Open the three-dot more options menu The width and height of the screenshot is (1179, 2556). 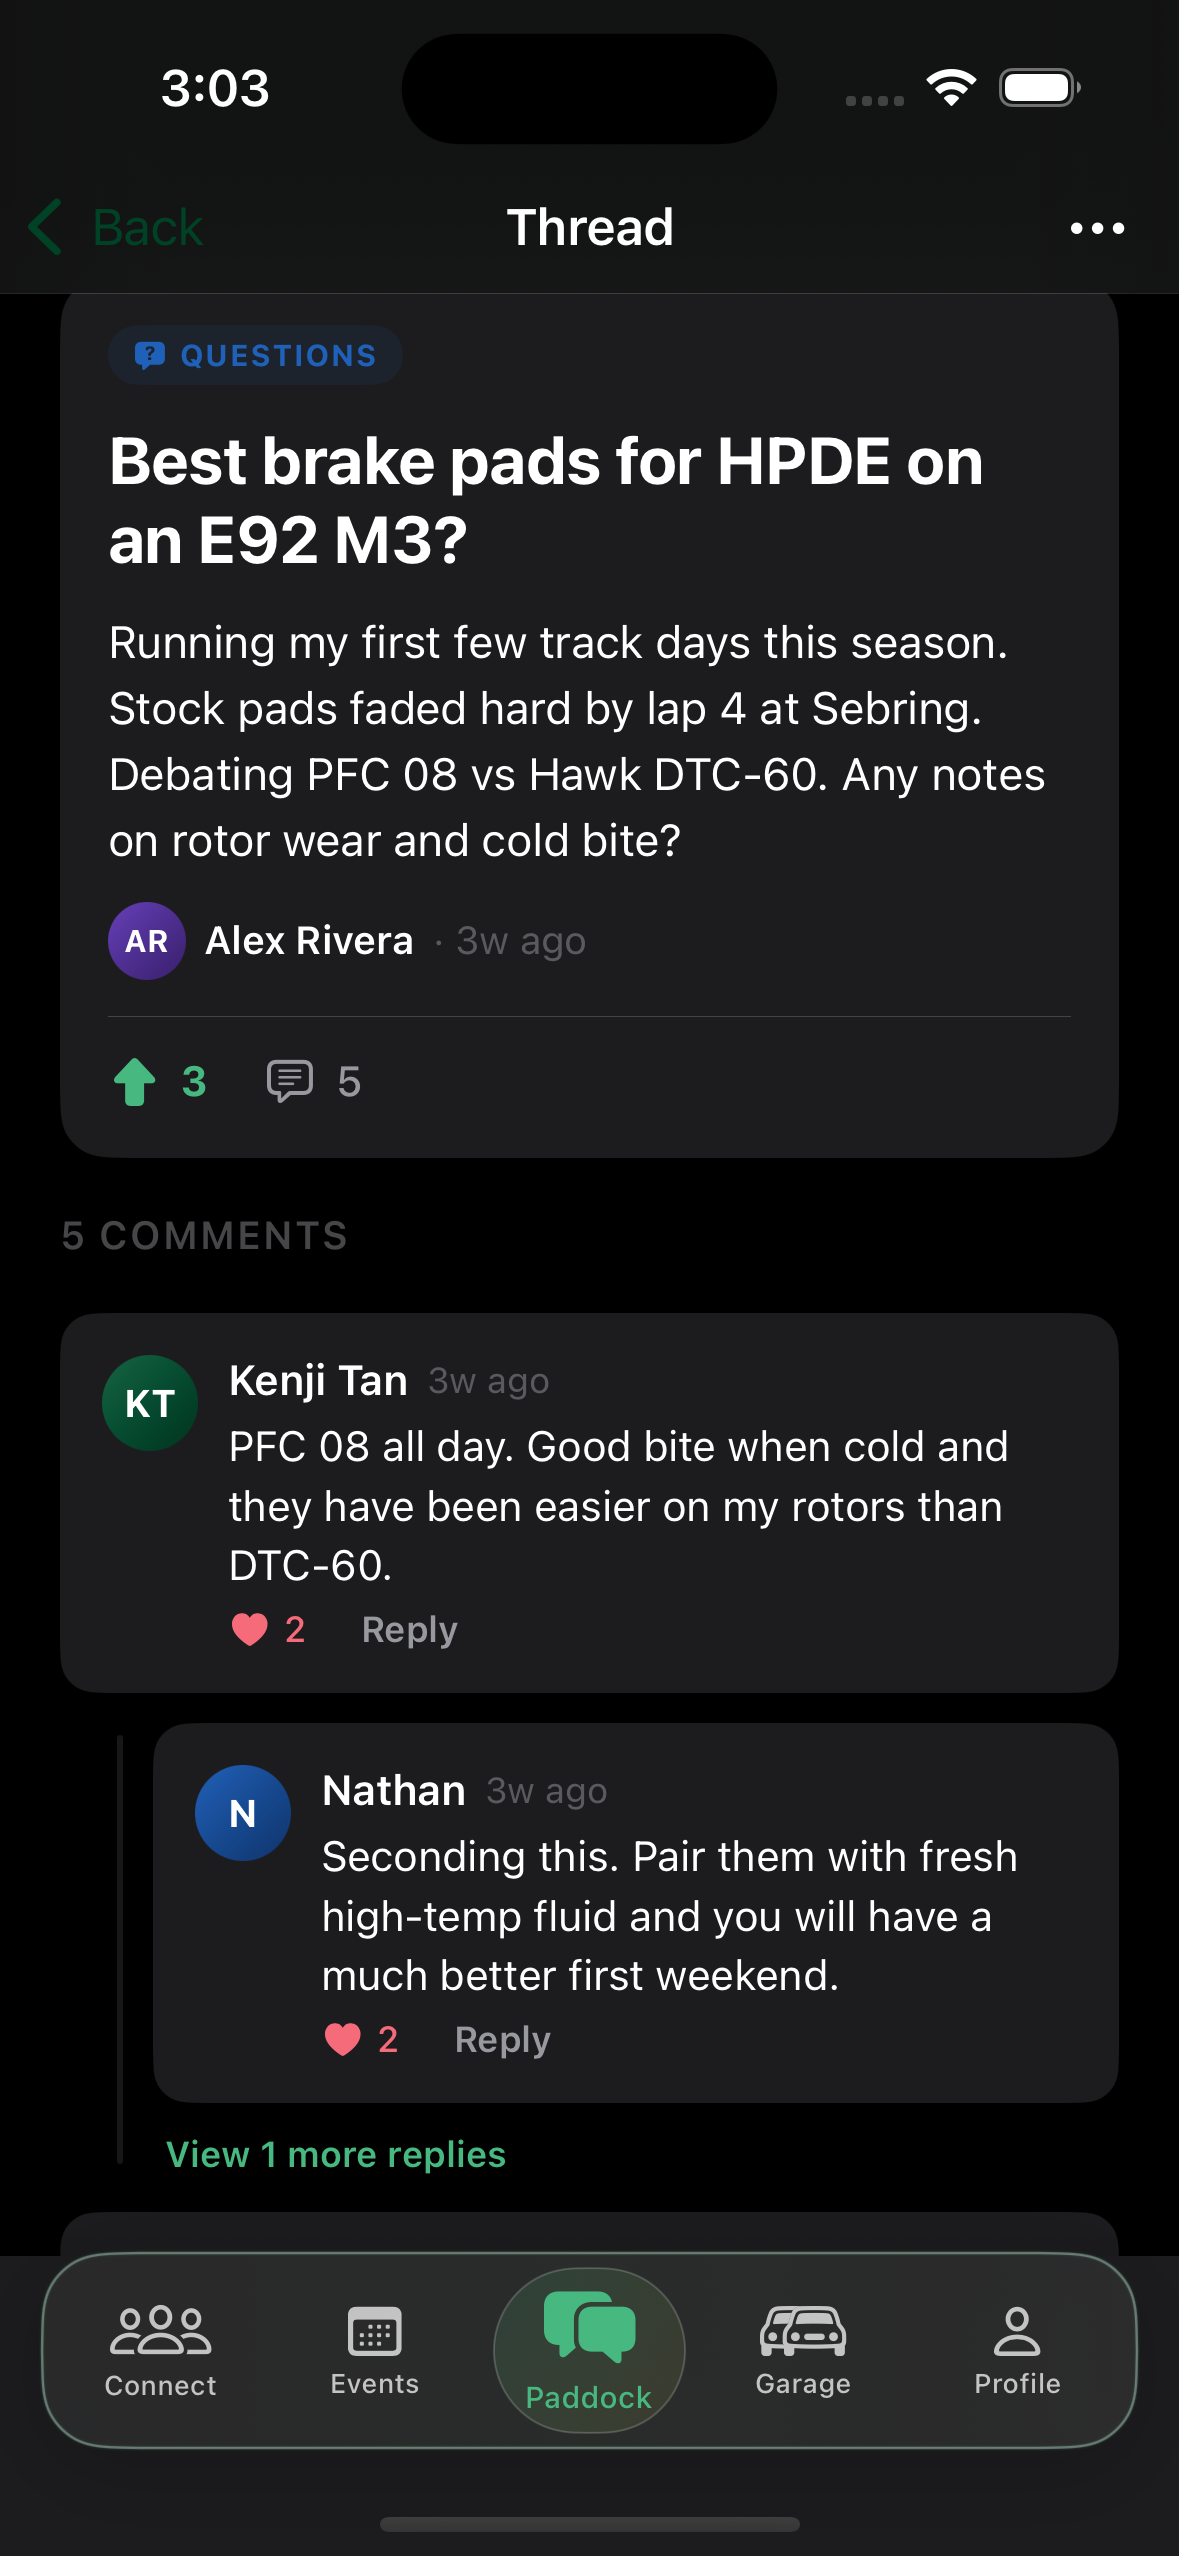tap(1097, 228)
